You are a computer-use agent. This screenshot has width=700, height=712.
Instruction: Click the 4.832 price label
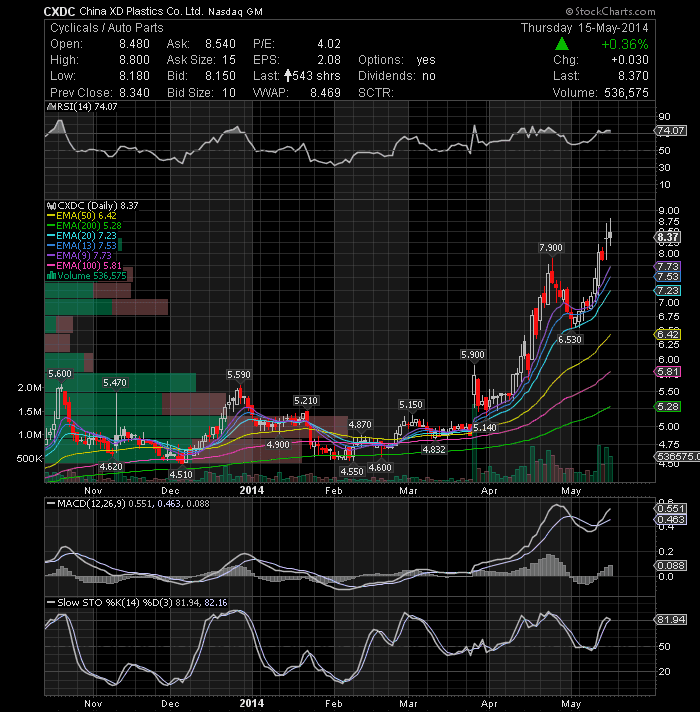point(434,450)
